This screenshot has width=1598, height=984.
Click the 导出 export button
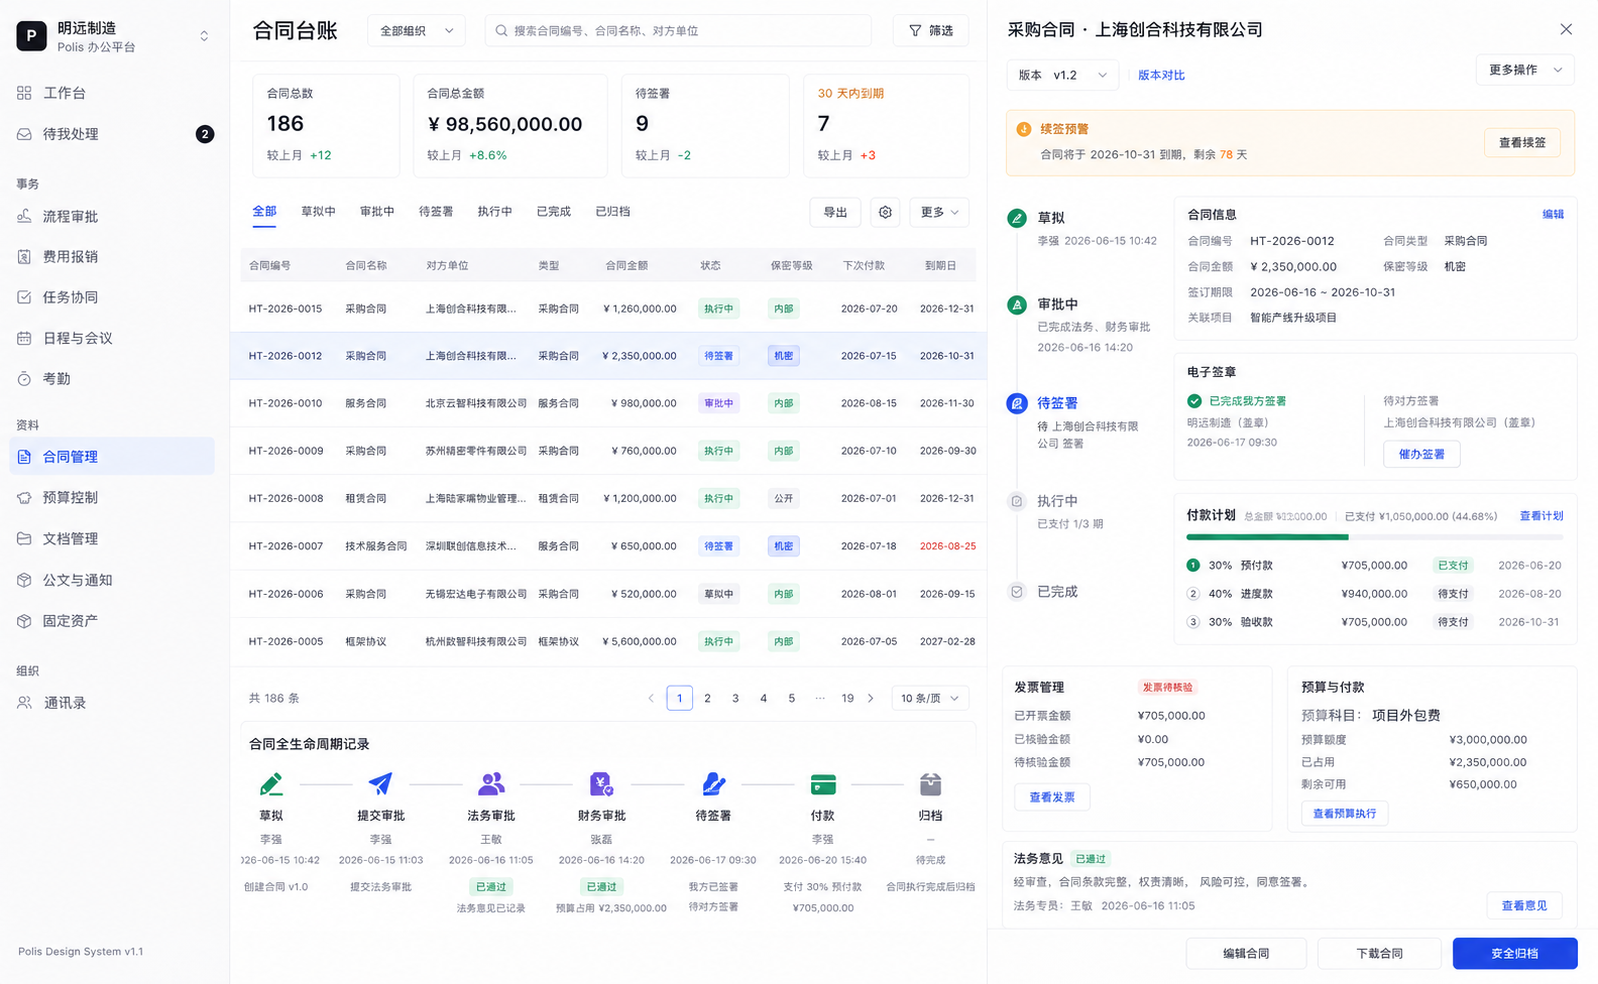click(x=835, y=212)
